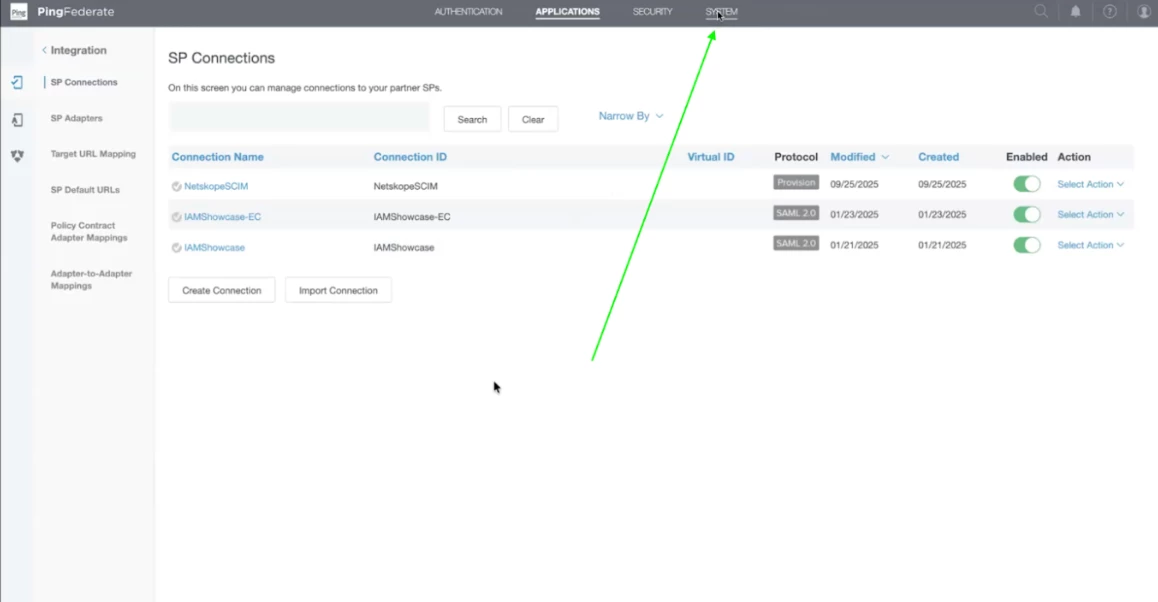
Task: Click the Target URL Mapping sidebar icon
Action: click(17, 155)
